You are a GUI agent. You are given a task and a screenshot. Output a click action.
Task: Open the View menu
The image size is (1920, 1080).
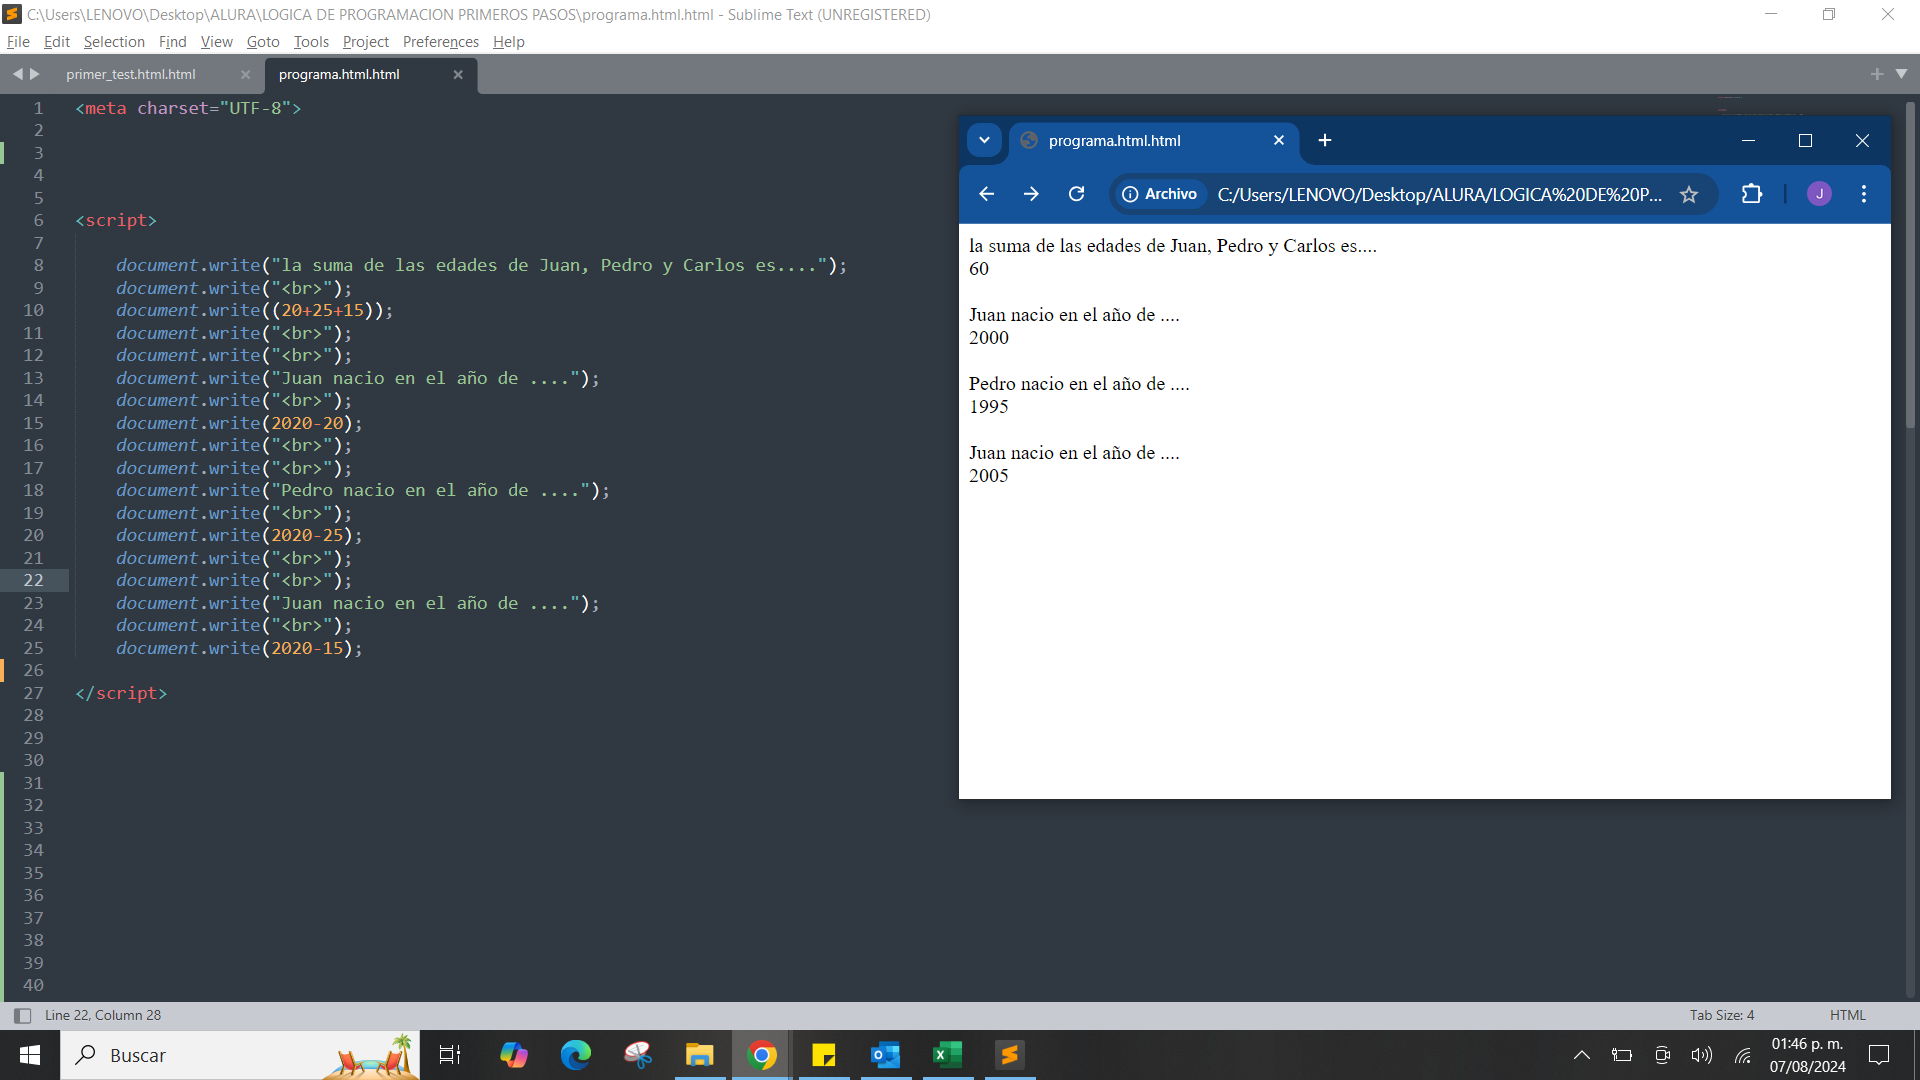tap(216, 42)
